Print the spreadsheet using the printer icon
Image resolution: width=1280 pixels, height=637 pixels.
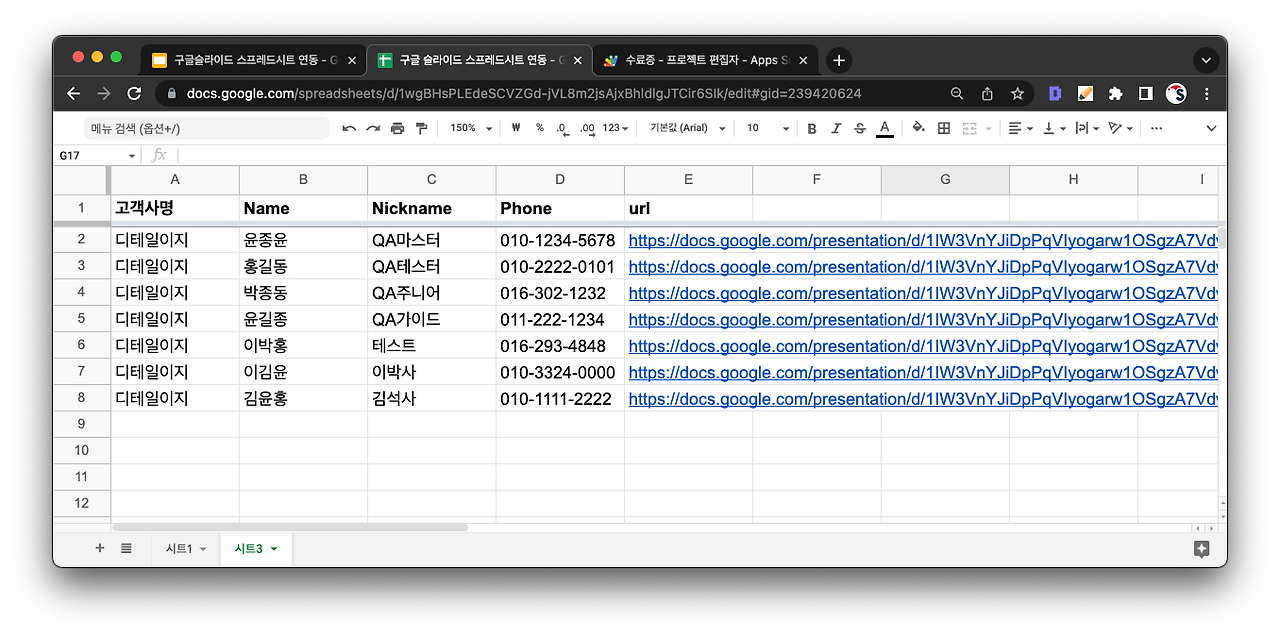pyautogui.click(x=397, y=128)
